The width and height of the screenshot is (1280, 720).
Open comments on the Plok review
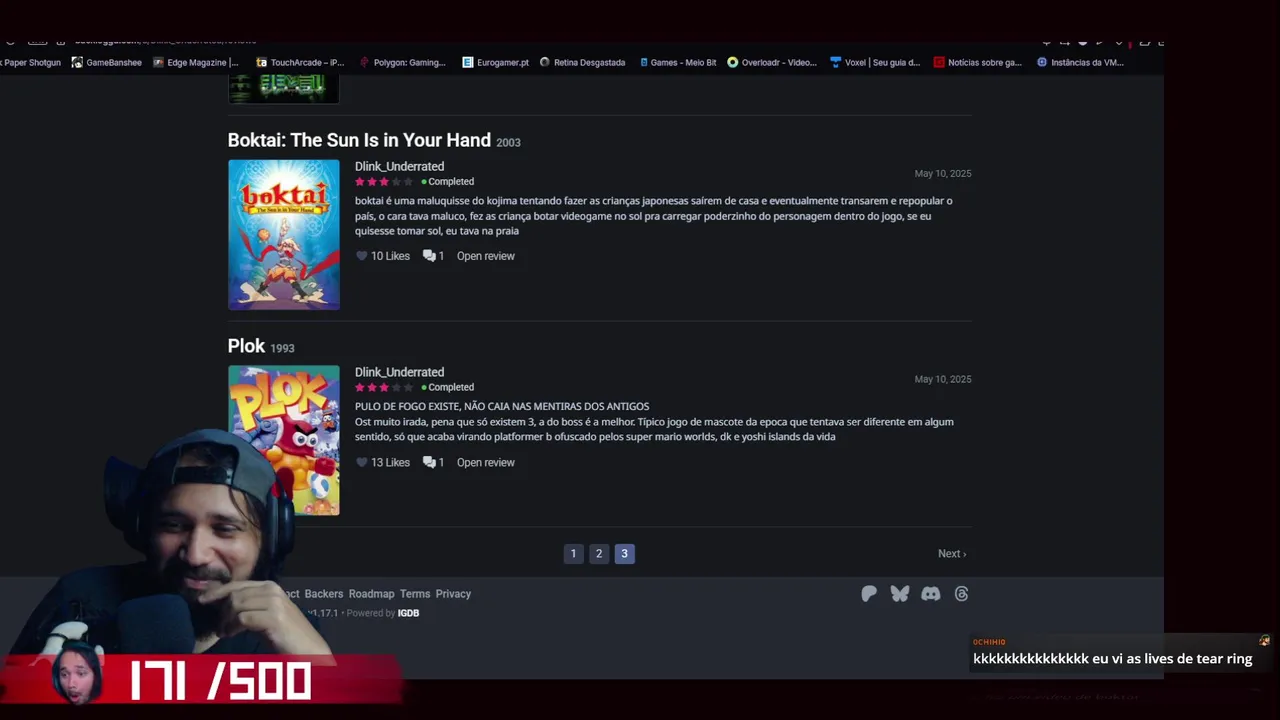pyautogui.click(x=433, y=462)
